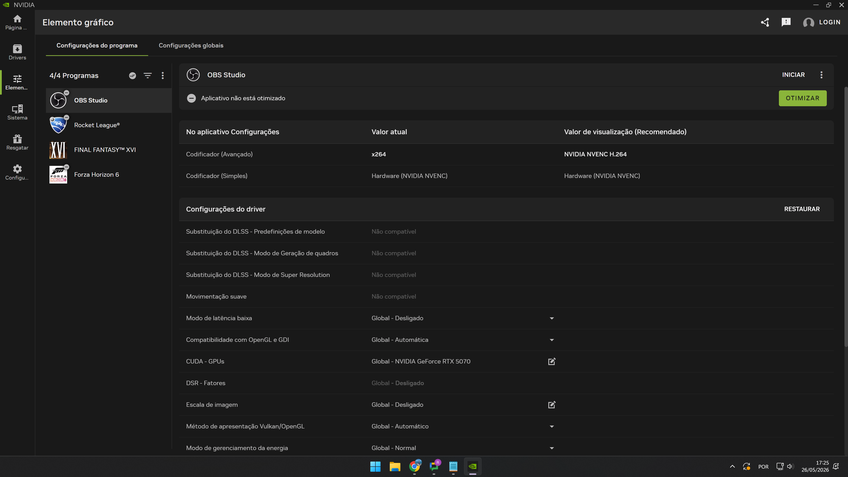Click the 4/4 Programas heading
848x477 pixels.
74,76
